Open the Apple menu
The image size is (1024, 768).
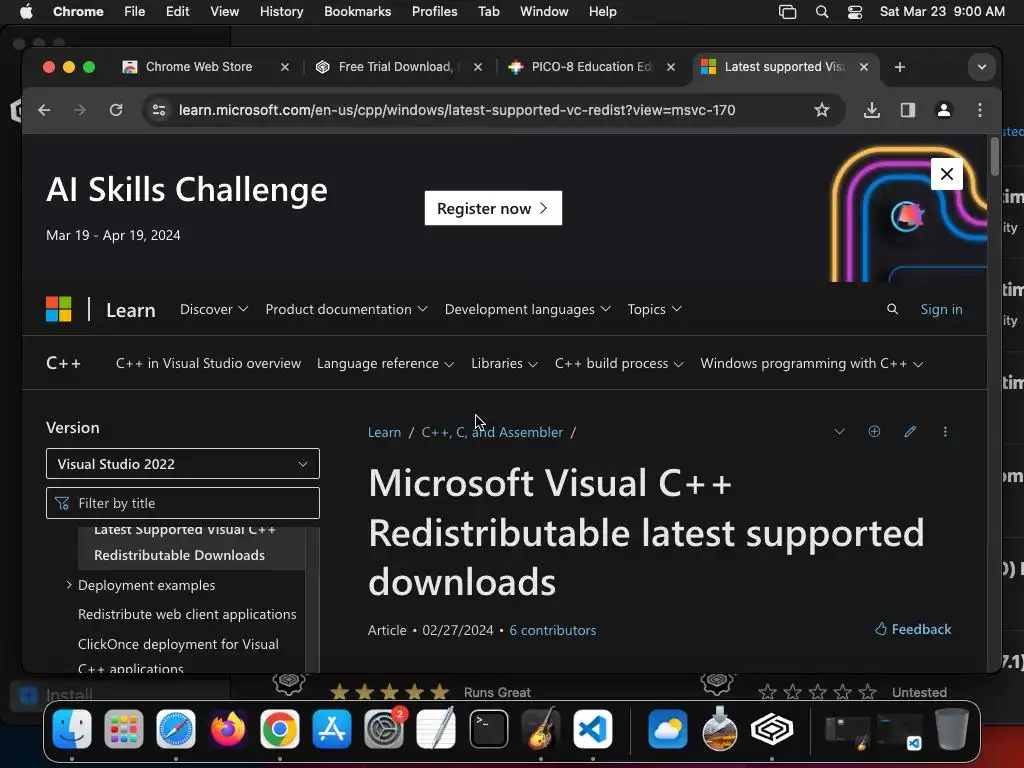tap(26, 12)
